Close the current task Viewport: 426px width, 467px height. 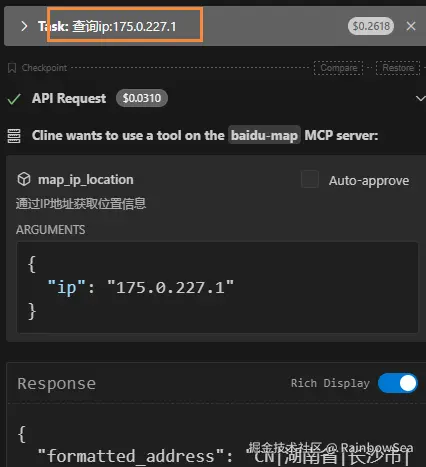(411, 26)
